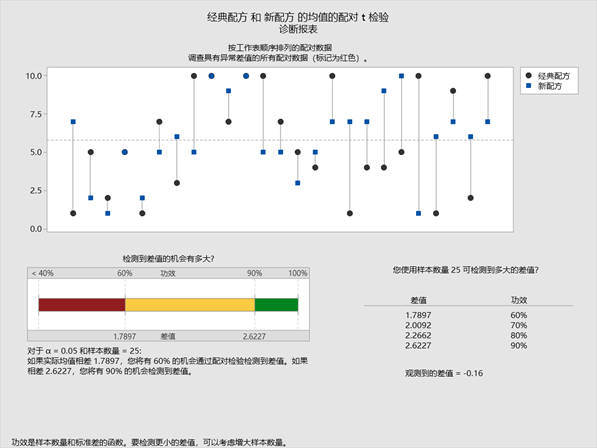This screenshot has height=448, width=597.
Task: Click the 60% table cell
Action: pyautogui.click(x=519, y=316)
